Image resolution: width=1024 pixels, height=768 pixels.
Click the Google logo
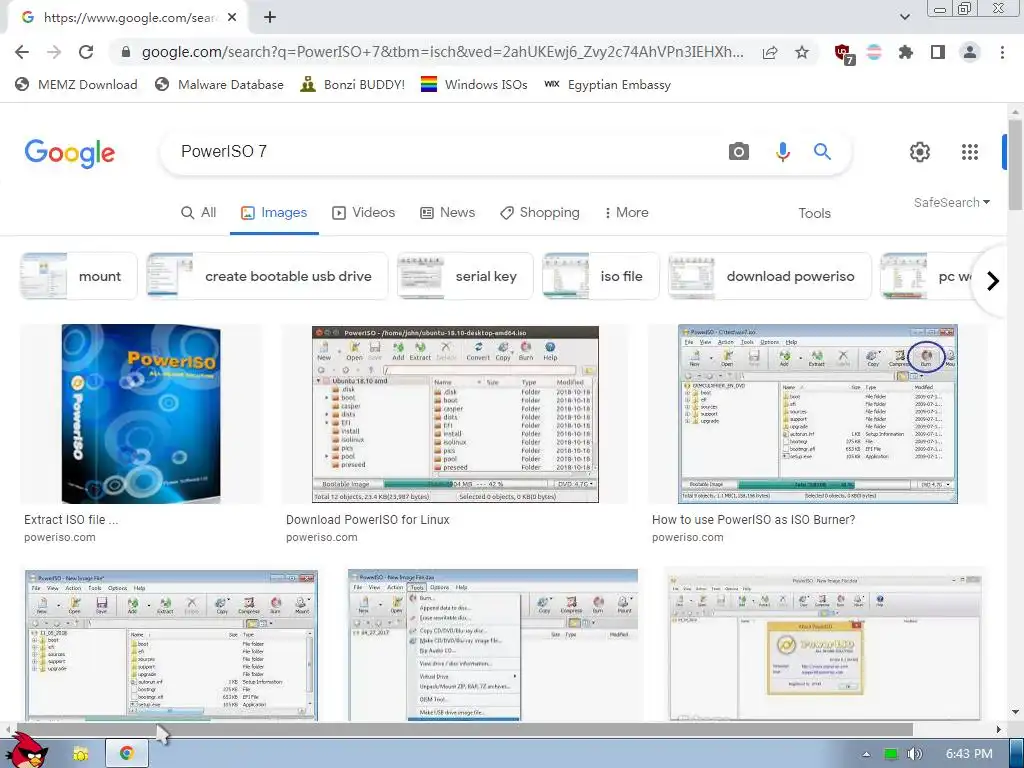tap(70, 153)
